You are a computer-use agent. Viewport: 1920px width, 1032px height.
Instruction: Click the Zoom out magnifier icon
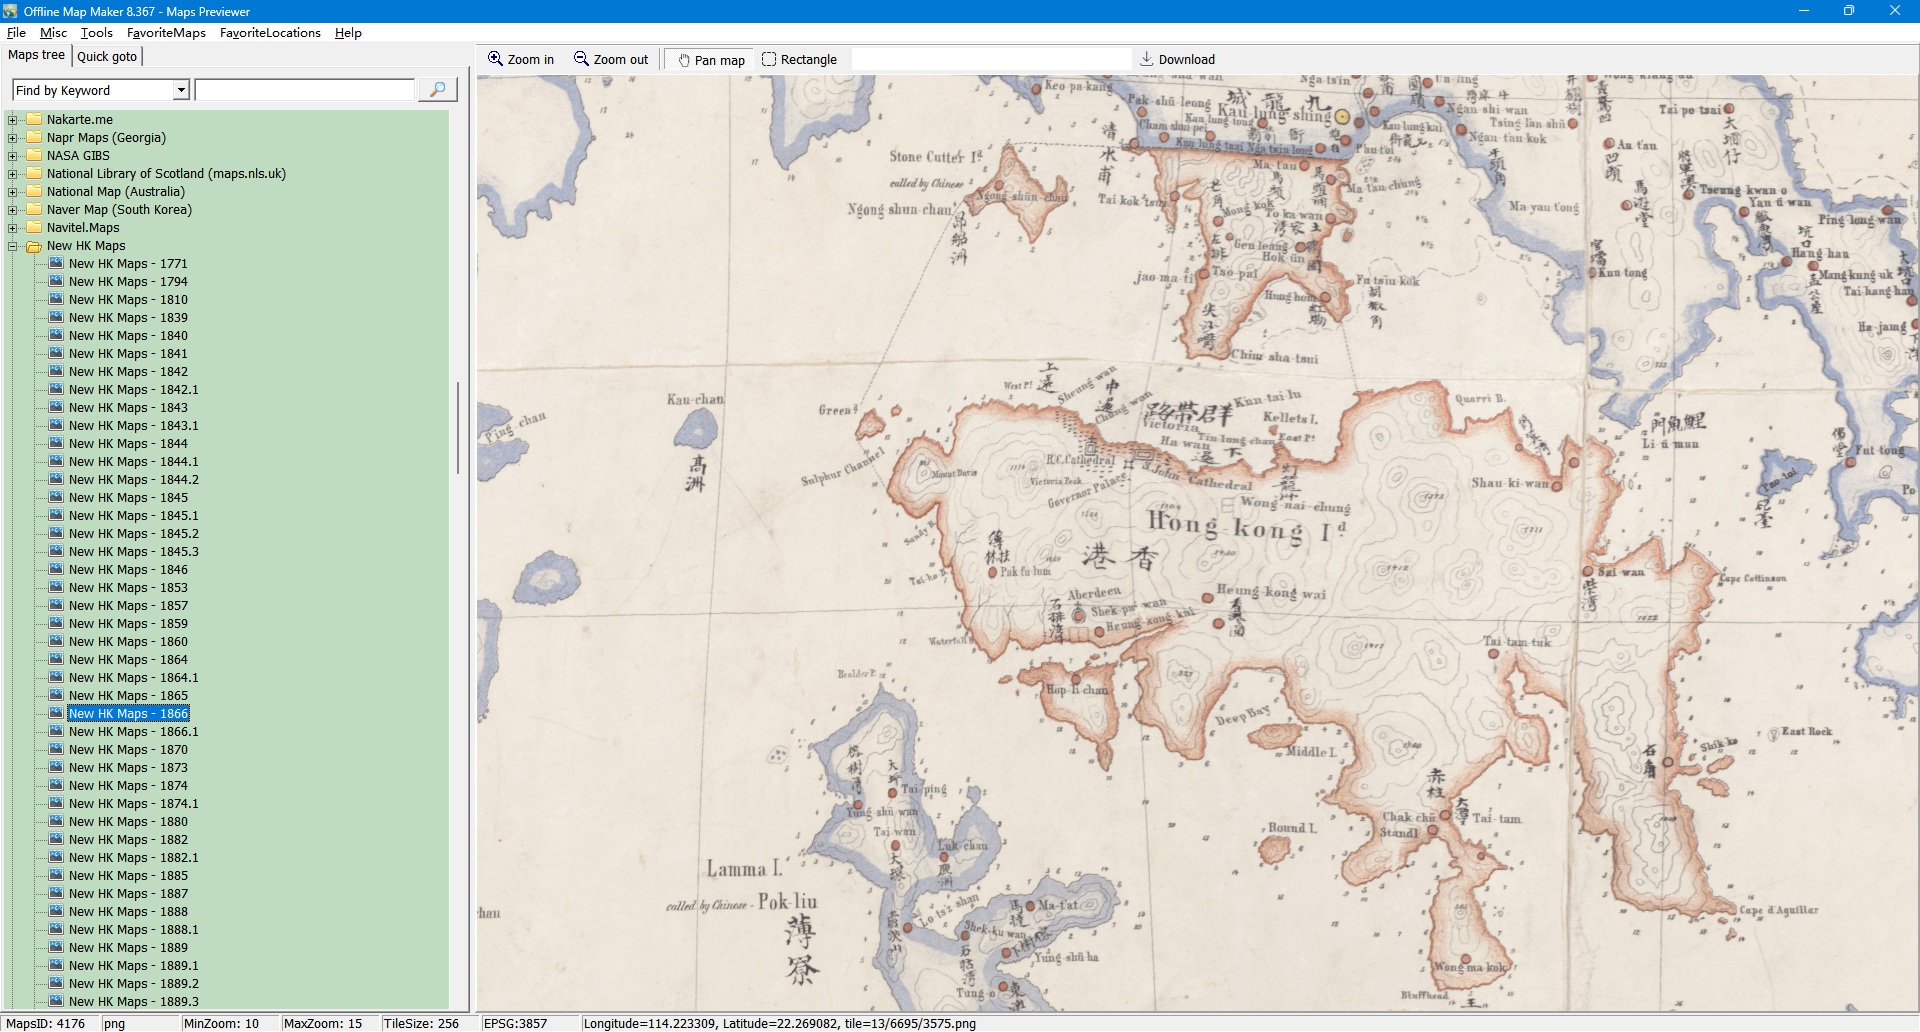[581, 59]
